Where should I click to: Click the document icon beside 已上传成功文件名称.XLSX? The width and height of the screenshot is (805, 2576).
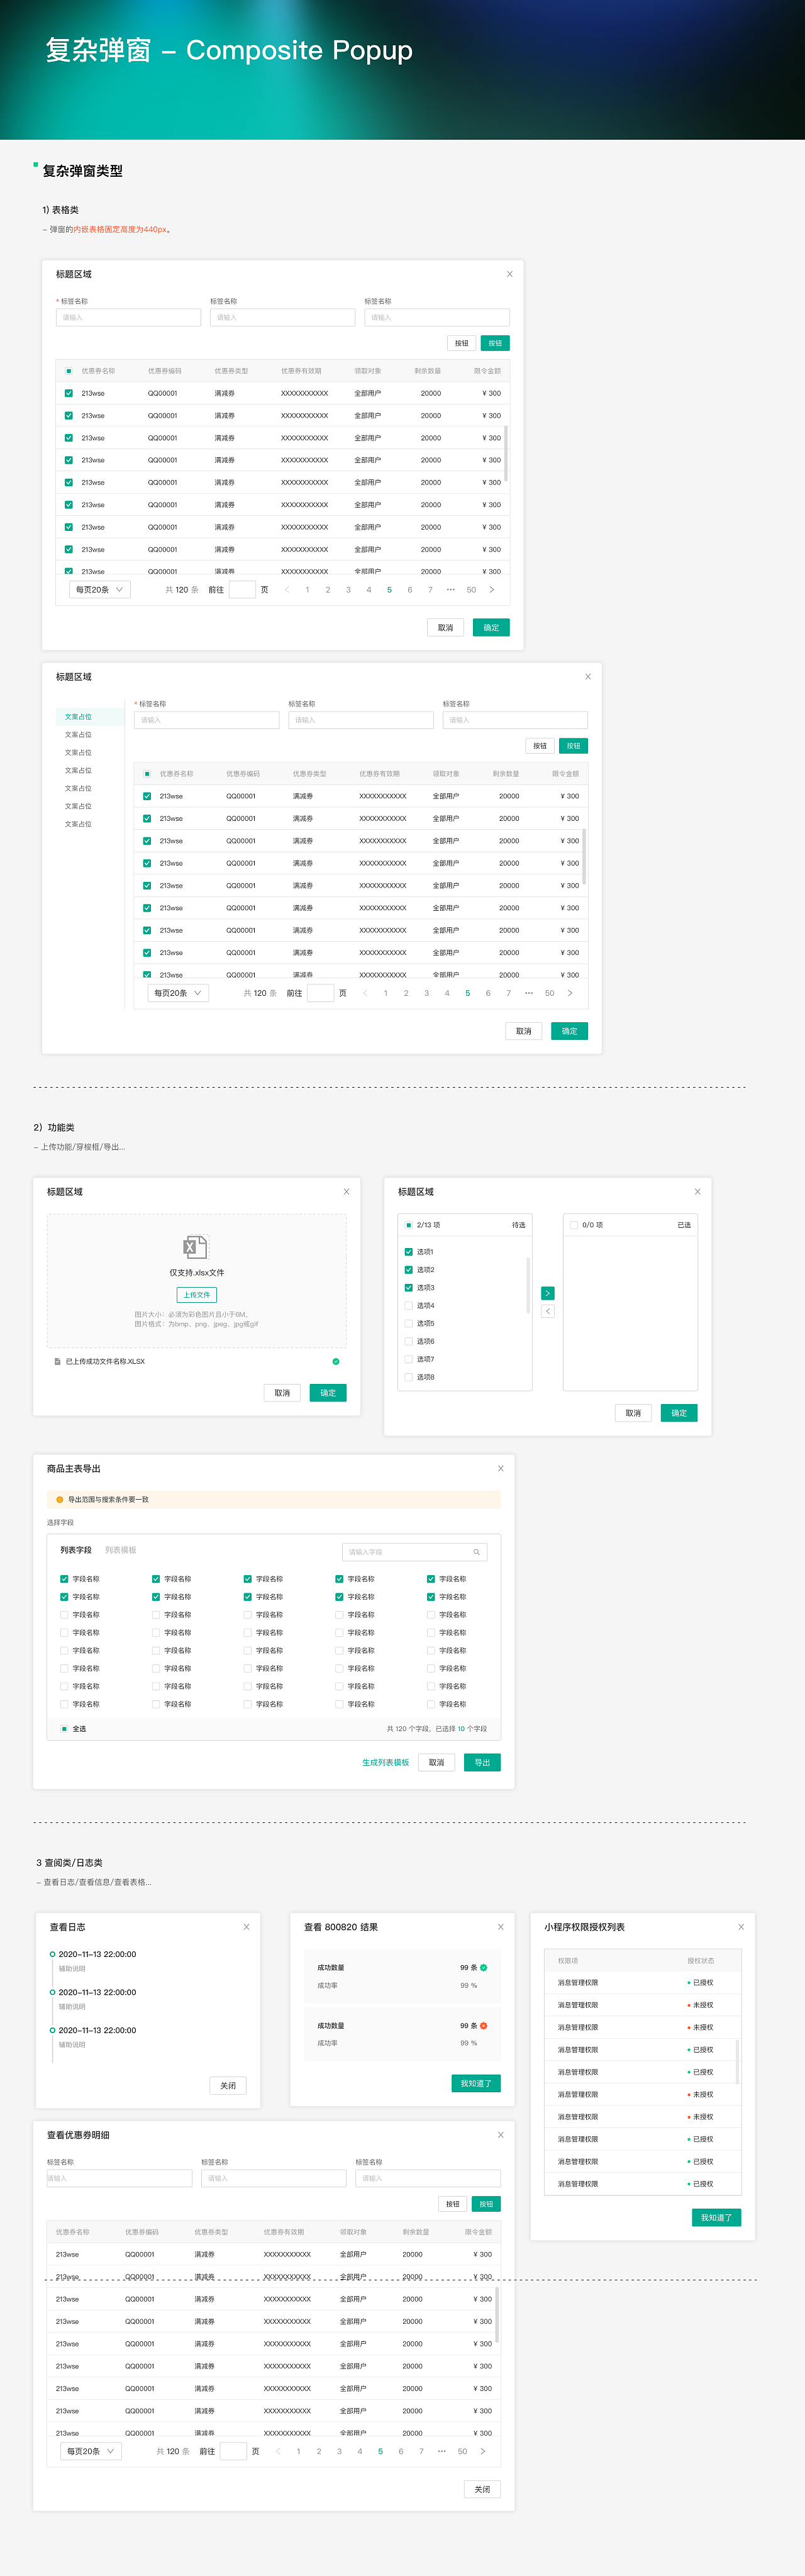tap(57, 1361)
